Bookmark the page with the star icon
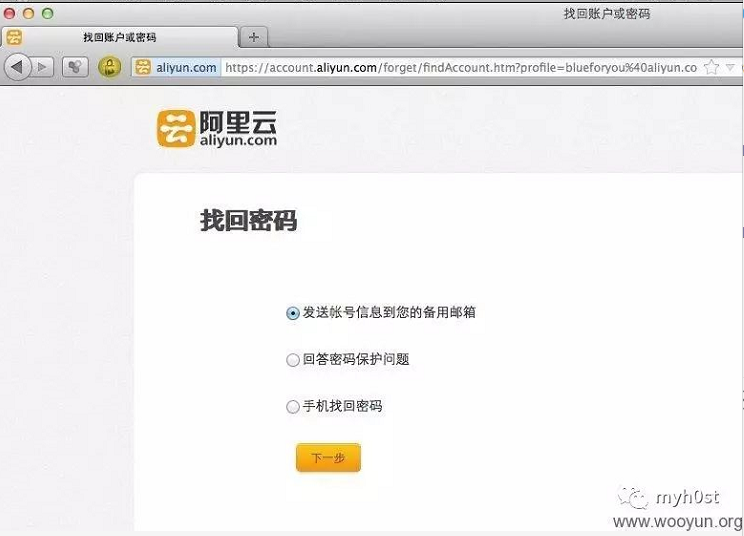Image resolution: width=744 pixels, height=536 pixels. [x=711, y=67]
